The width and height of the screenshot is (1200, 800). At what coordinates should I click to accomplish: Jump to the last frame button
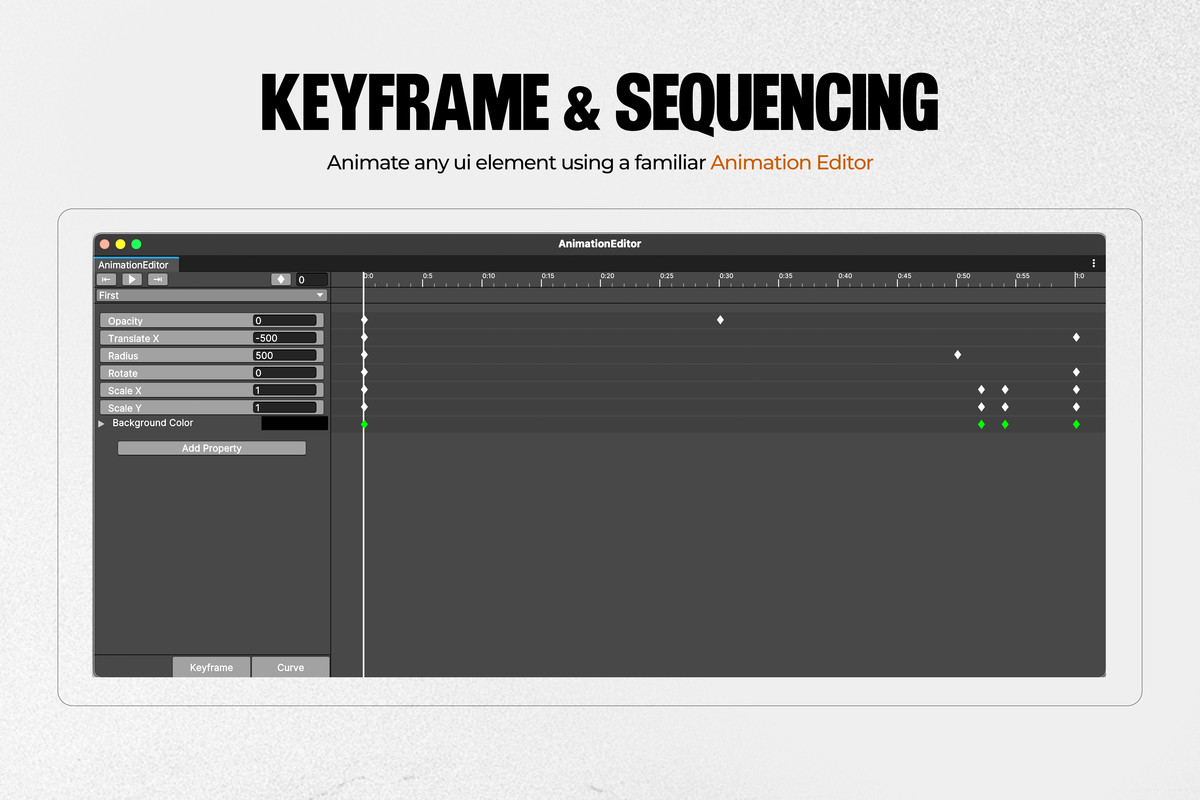(157, 280)
